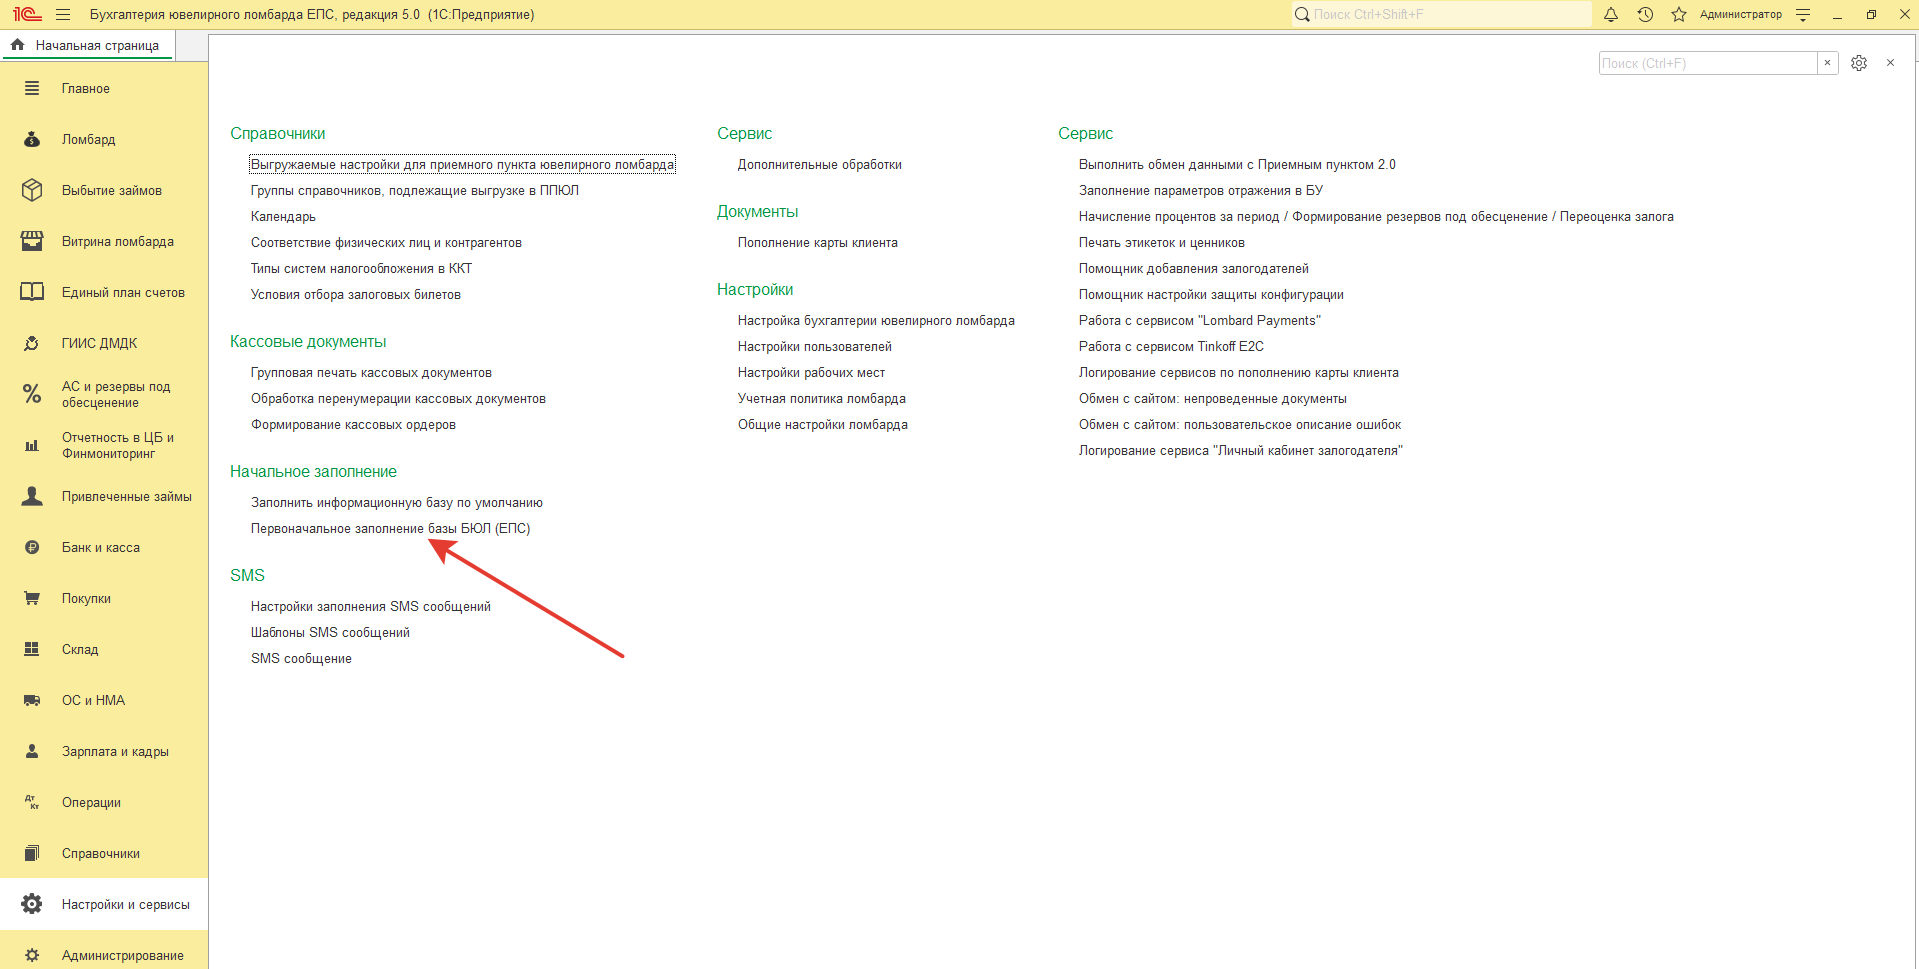The height and width of the screenshot is (969, 1919).
Task: Click the Выбытие займов cube icon
Action: pos(32,190)
